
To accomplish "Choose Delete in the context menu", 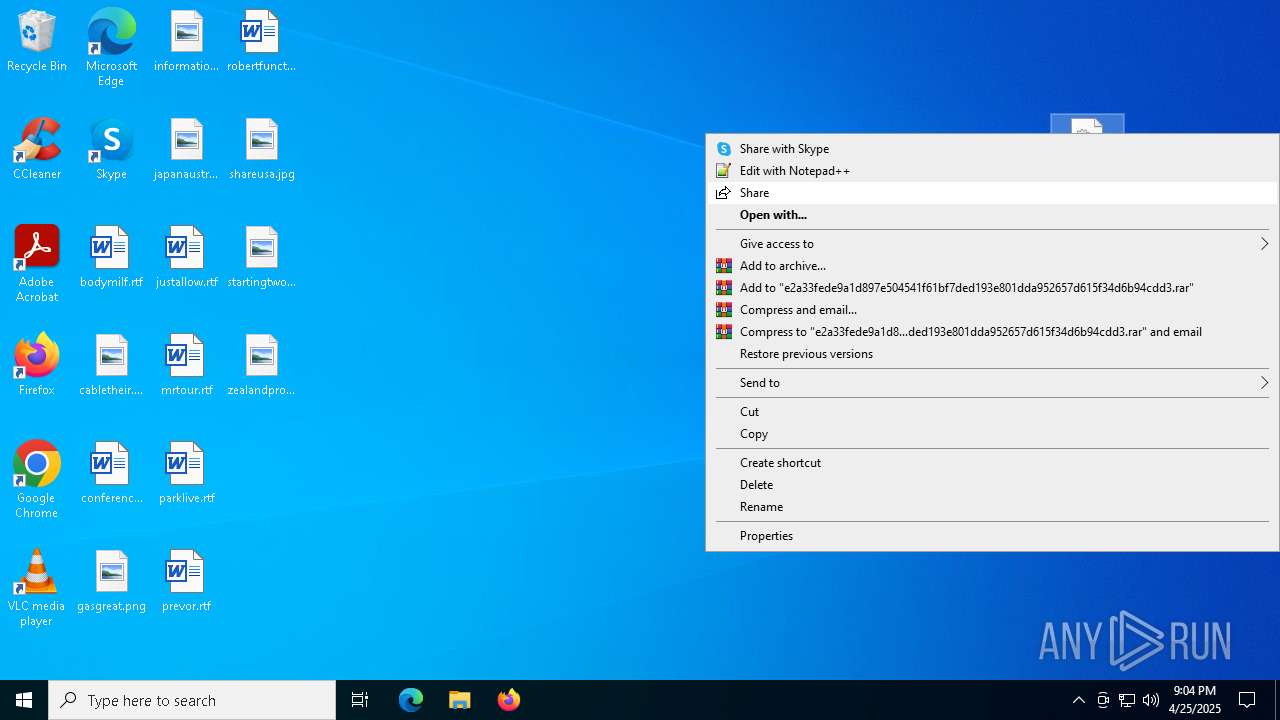I will (x=992, y=485).
